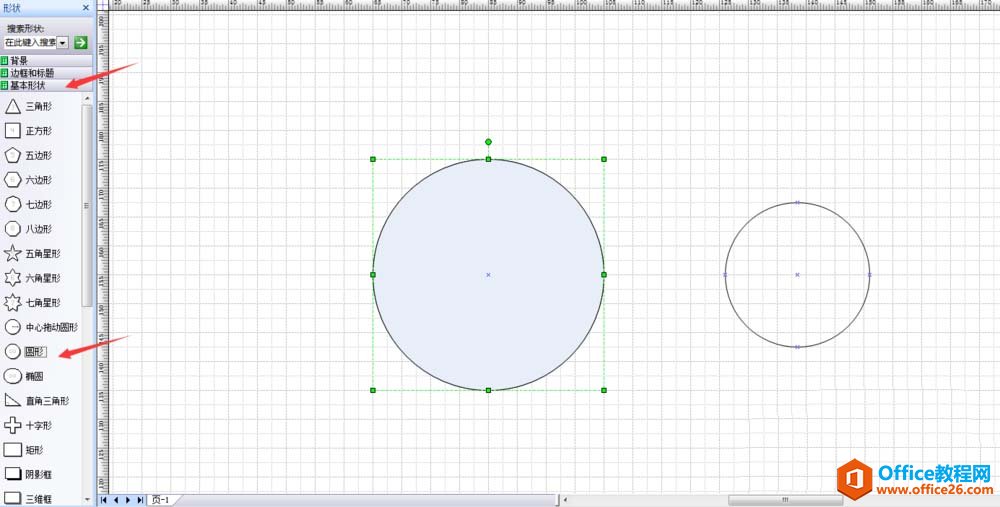1000x507 pixels.
Task: Select the 直角三角形 right triangle shape
Action: pos(36,400)
